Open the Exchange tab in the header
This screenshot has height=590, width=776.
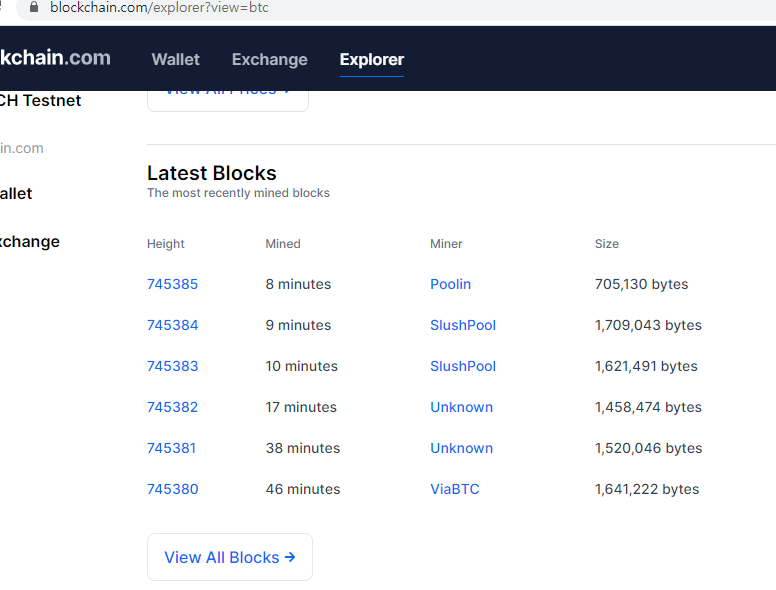pyautogui.click(x=270, y=59)
